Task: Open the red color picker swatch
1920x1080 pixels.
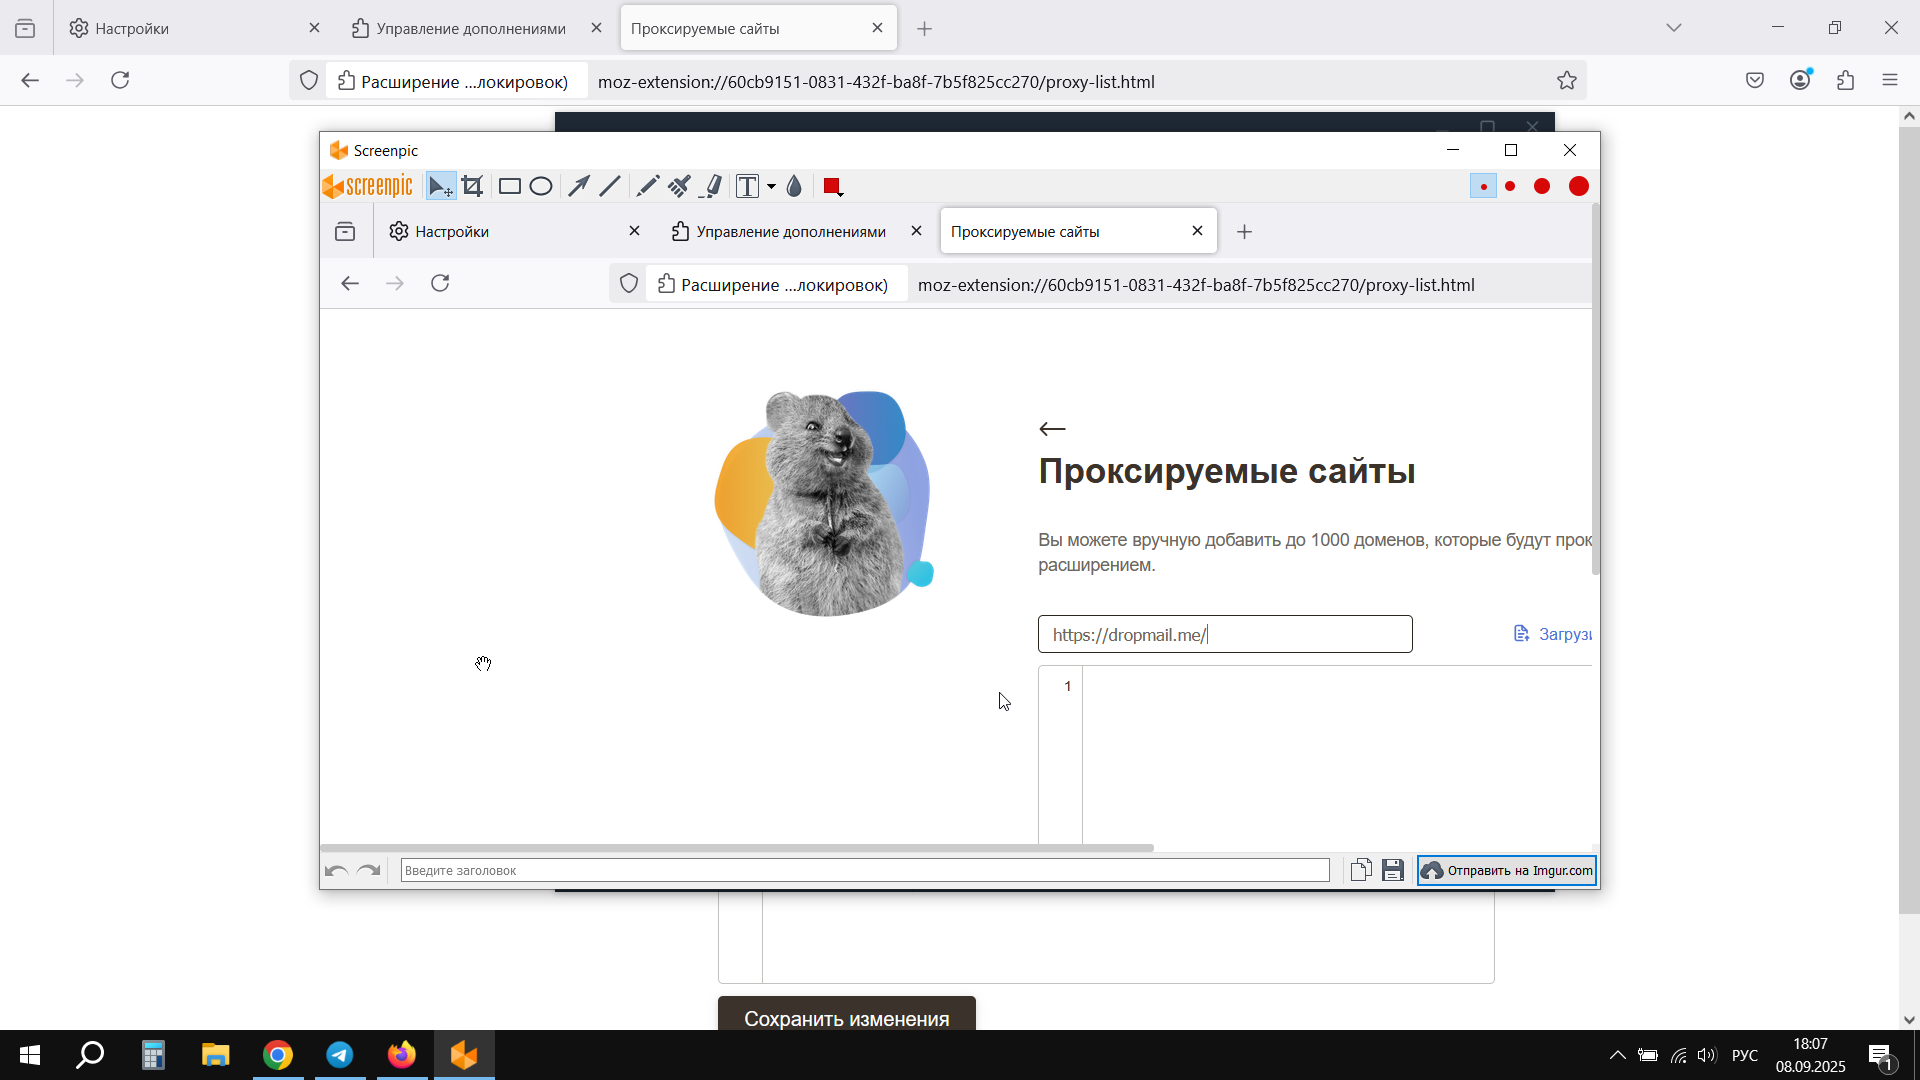Action: click(x=832, y=187)
